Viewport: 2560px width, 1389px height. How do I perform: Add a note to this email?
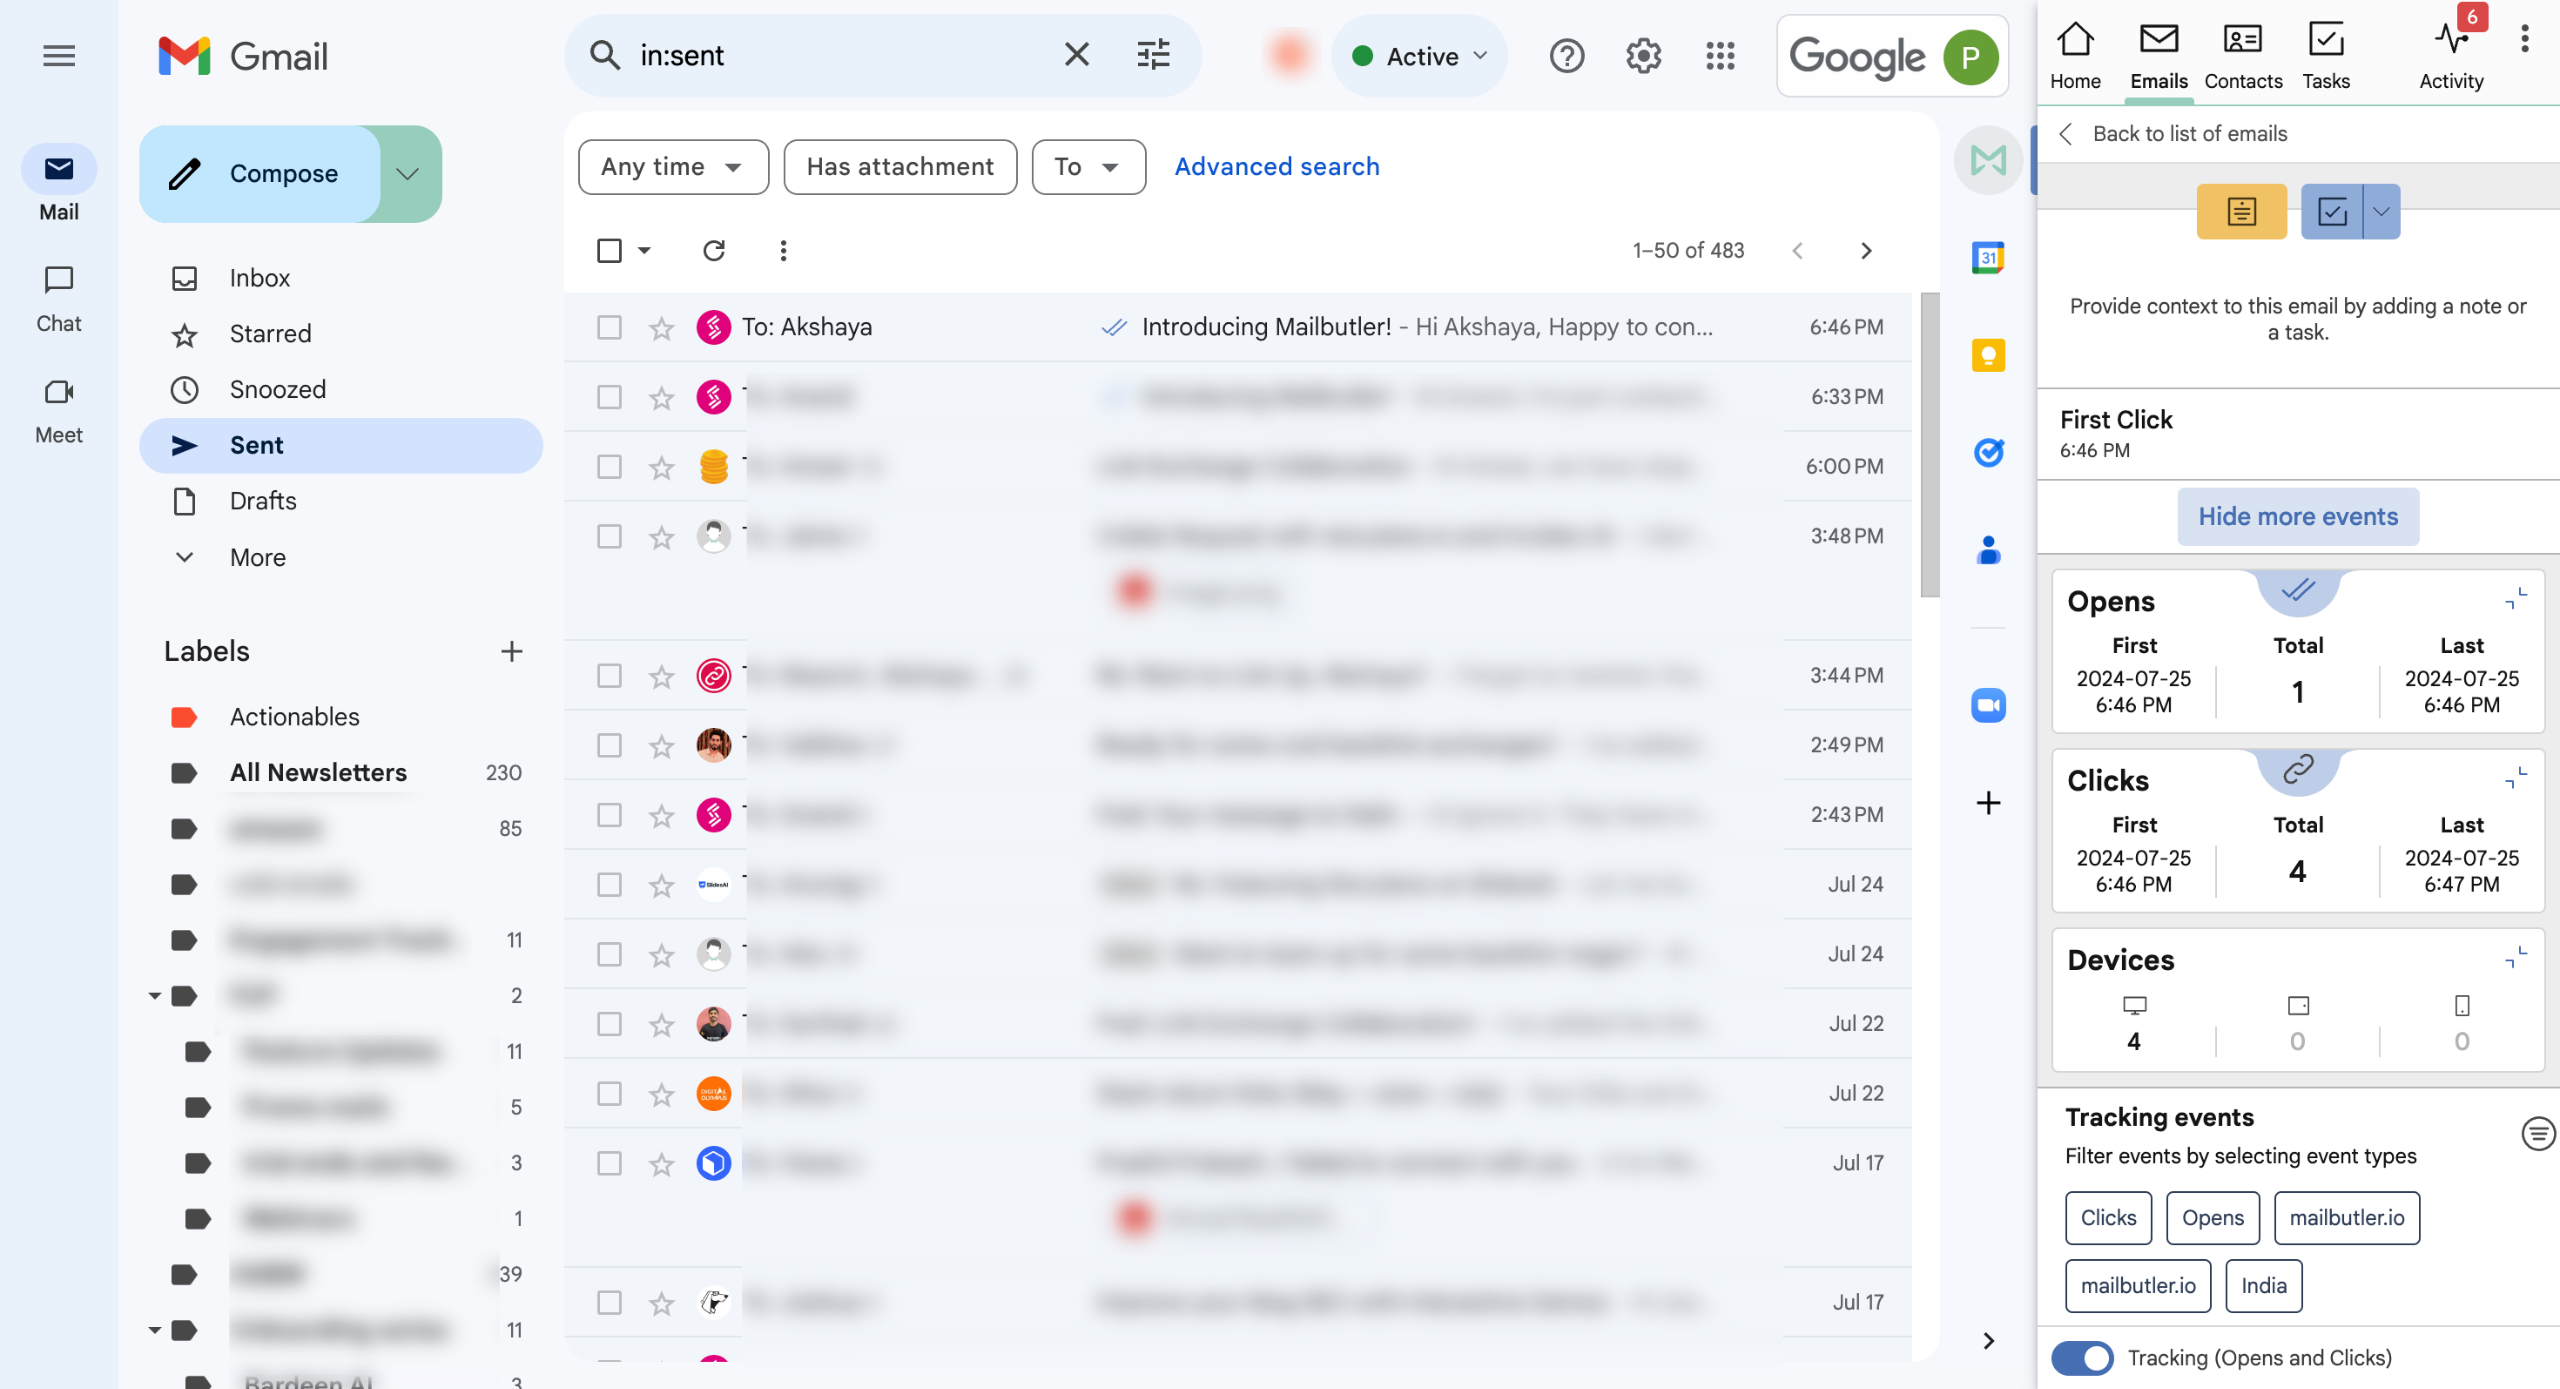pos(2241,211)
